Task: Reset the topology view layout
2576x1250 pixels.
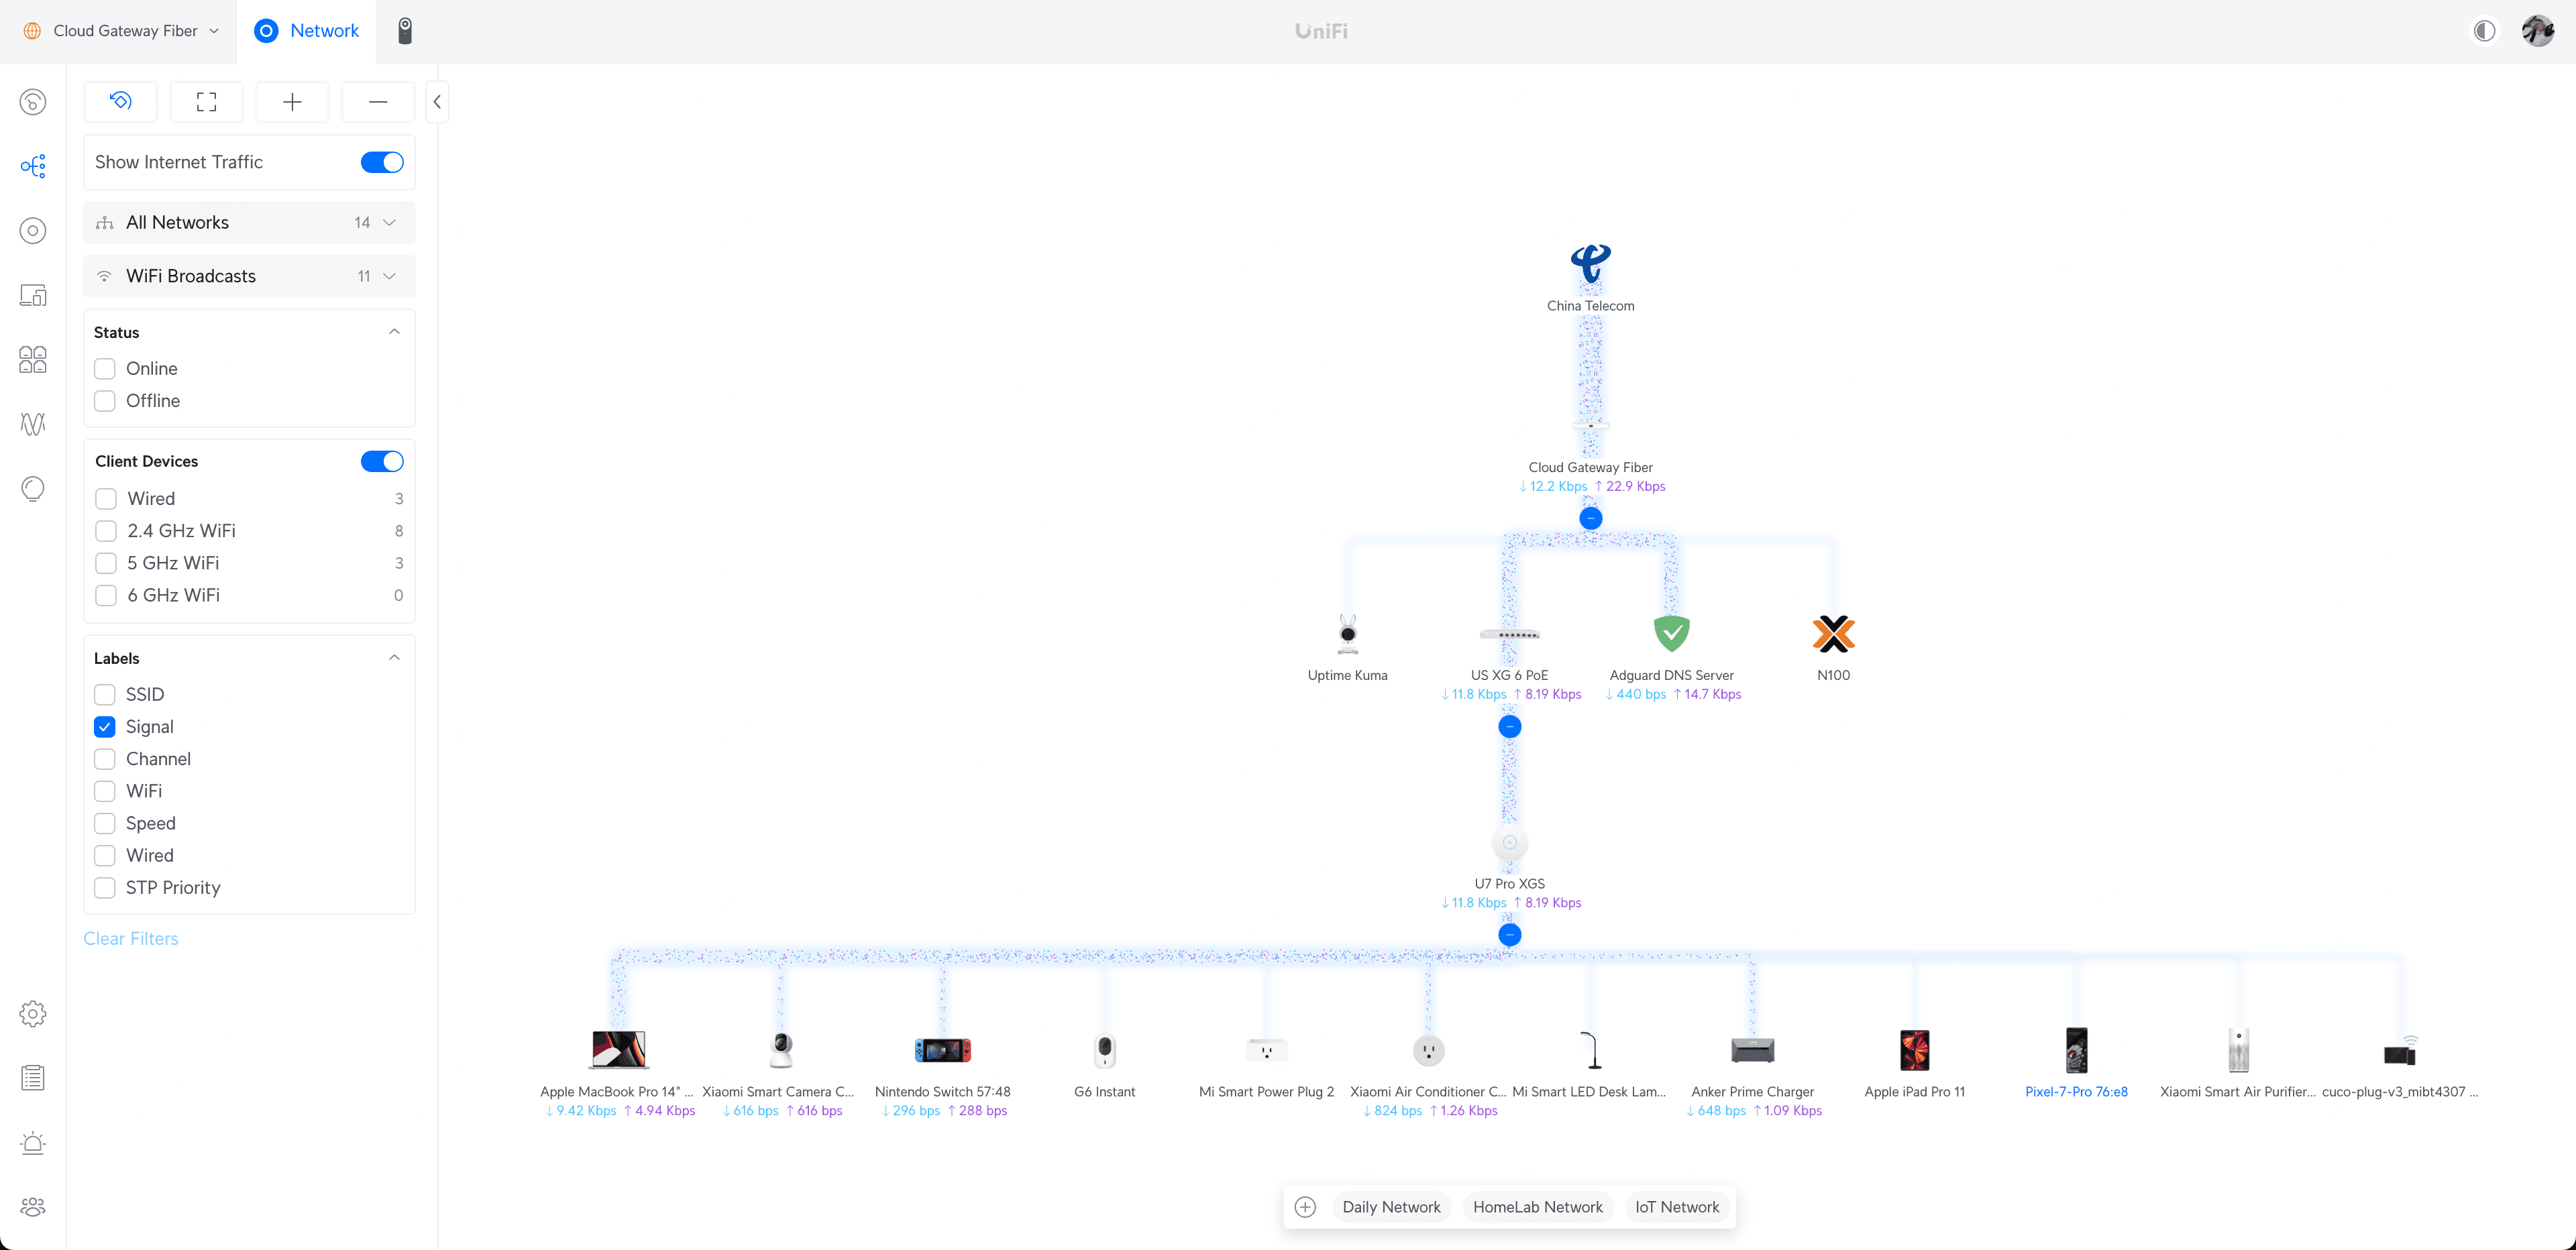Action: 121,102
